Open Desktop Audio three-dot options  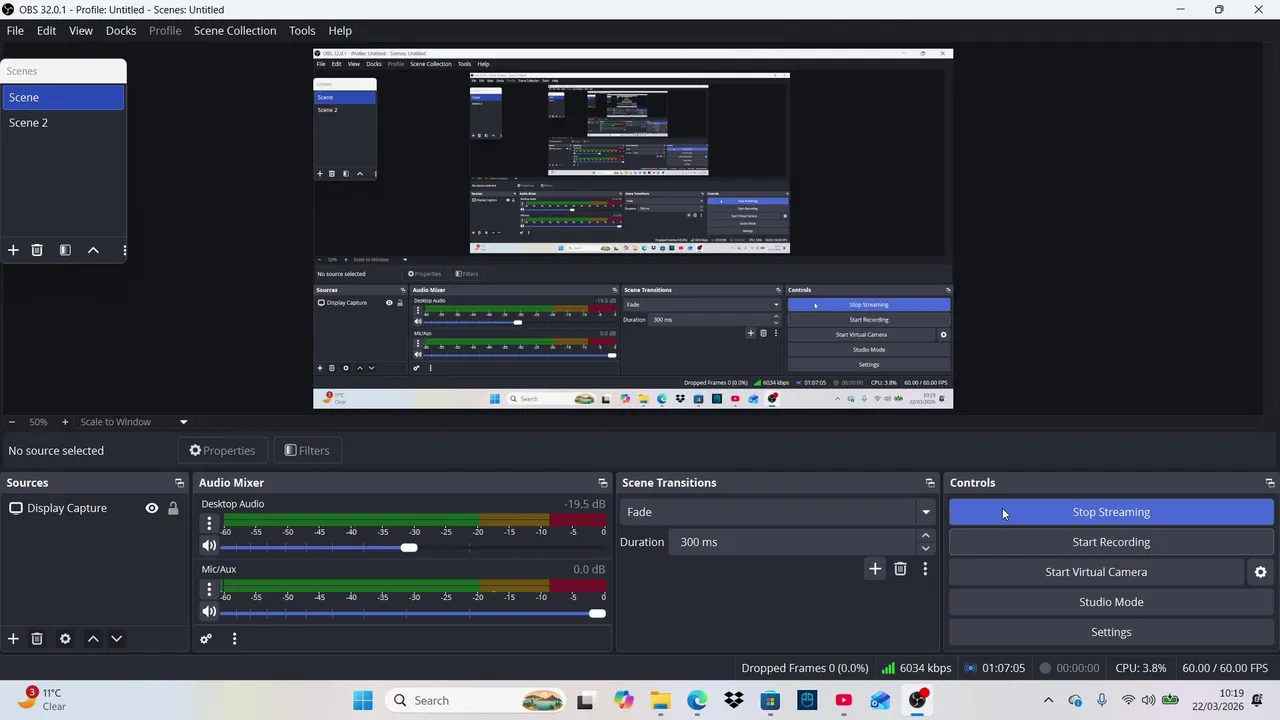point(209,523)
